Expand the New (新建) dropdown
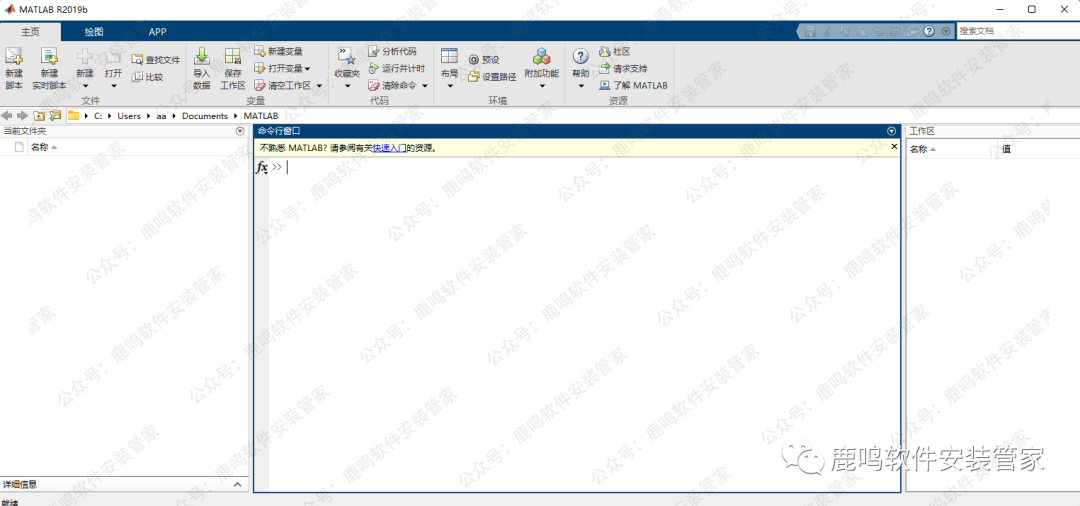Image resolution: width=1080 pixels, height=506 pixels. click(x=85, y=86)
